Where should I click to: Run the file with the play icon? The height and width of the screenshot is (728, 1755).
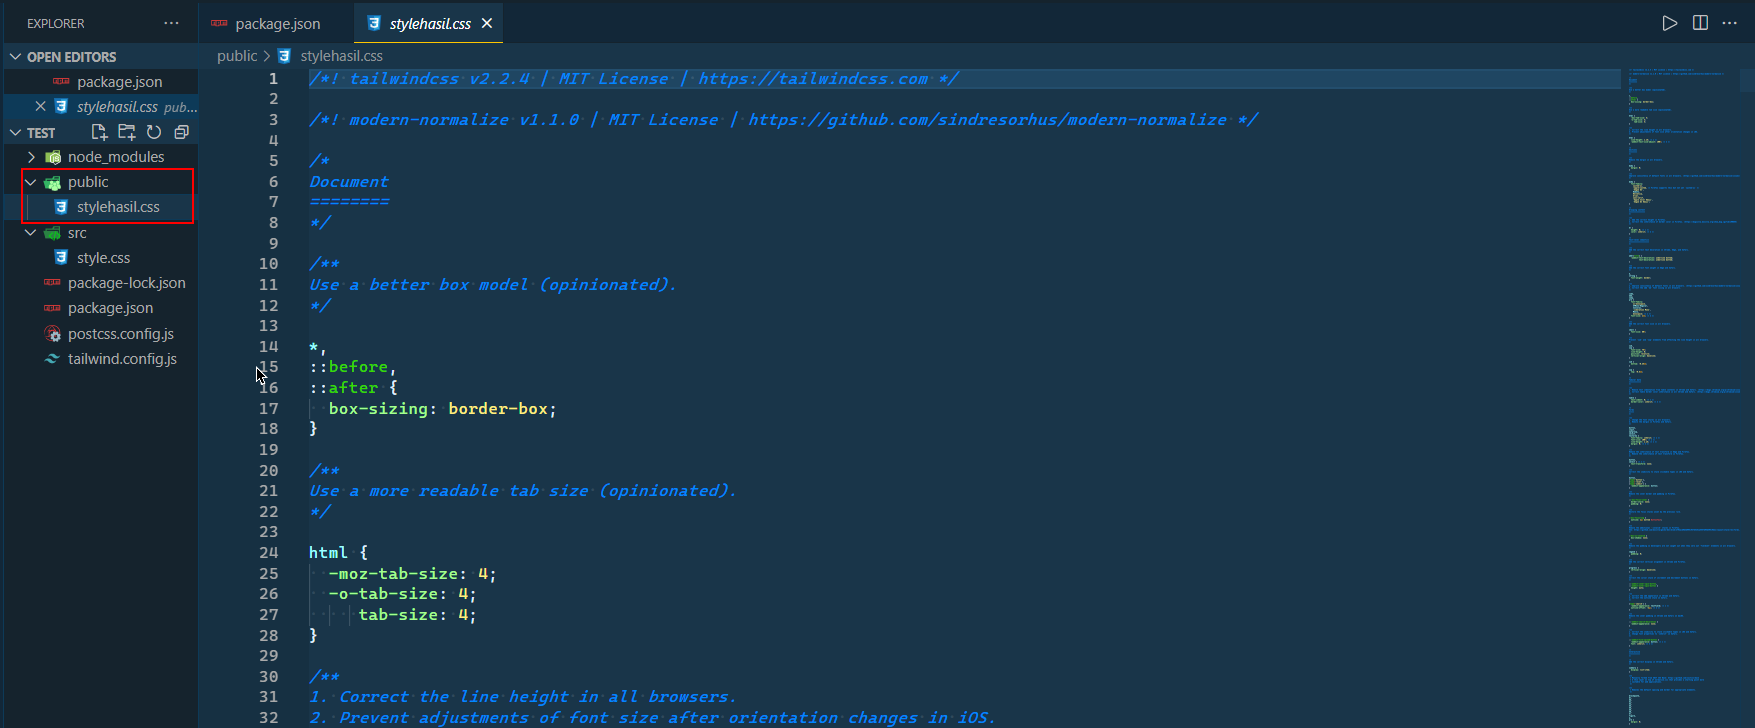1669,23
